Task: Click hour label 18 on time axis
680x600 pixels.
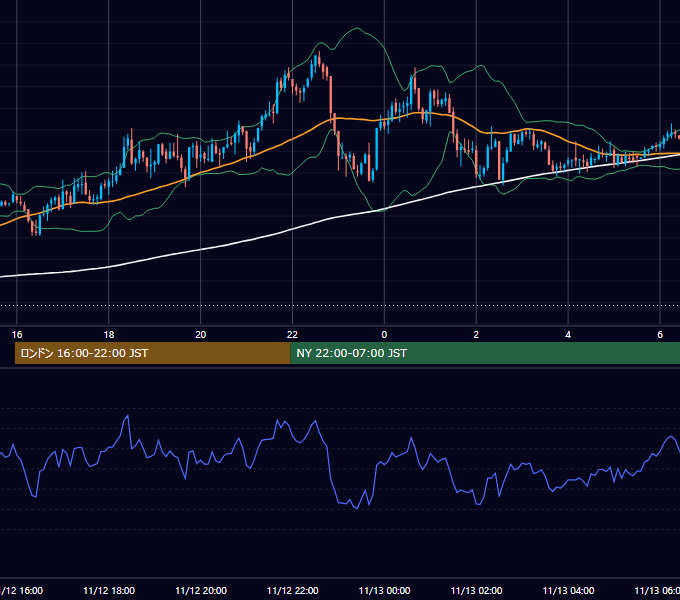Action: (x=109, y=335)
